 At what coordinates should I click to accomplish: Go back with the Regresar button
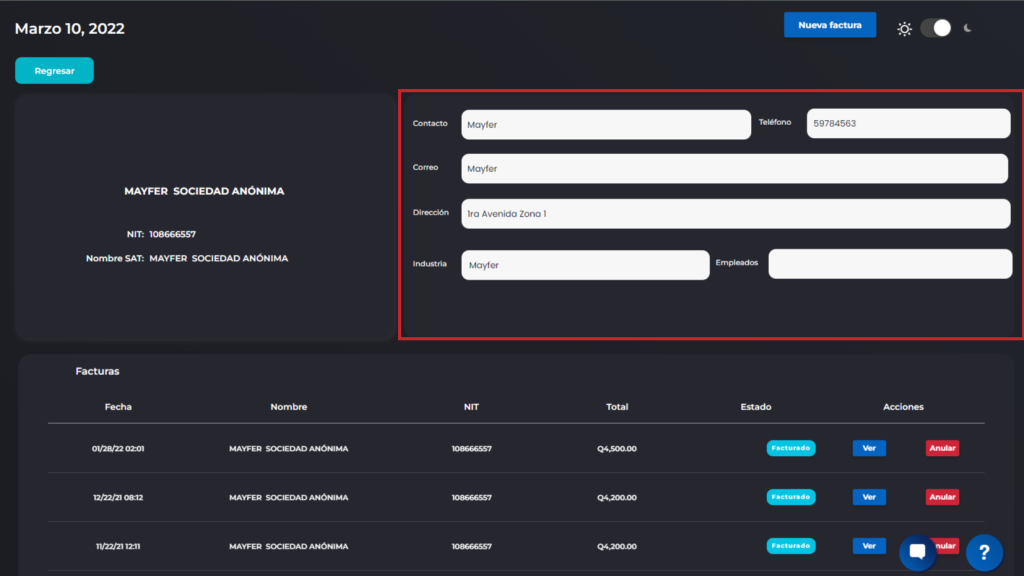(x=54, y=71)
